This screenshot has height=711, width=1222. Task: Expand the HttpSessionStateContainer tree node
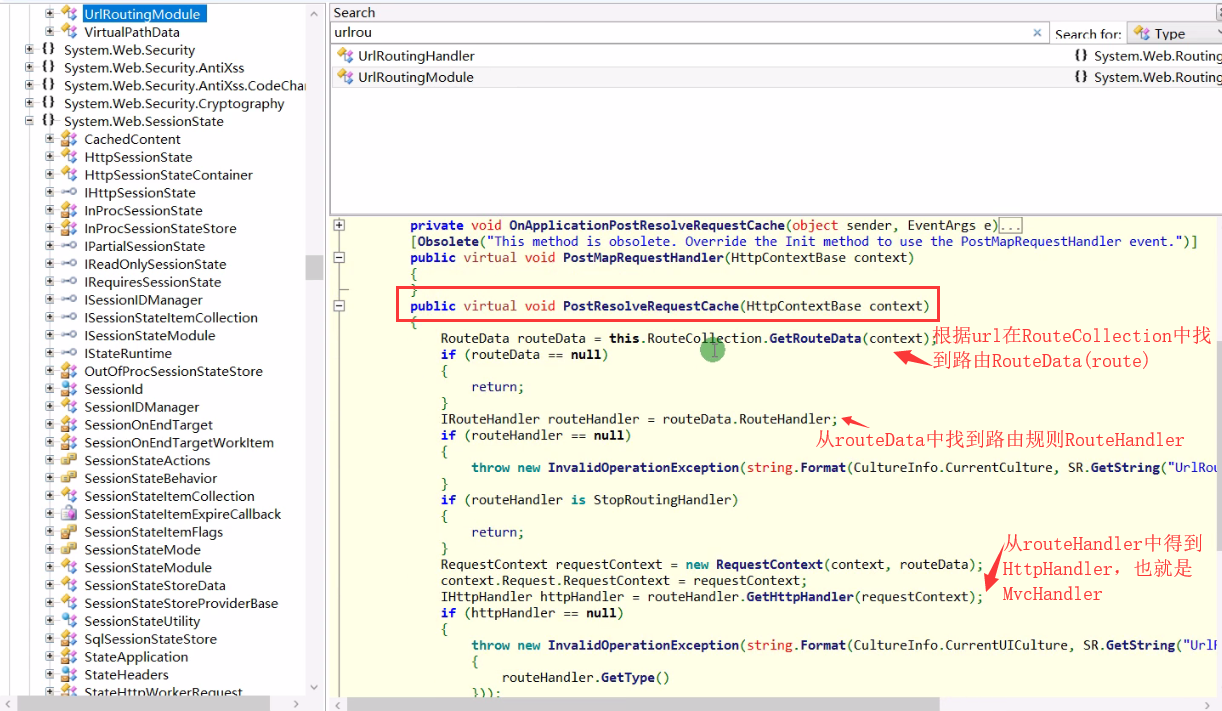coord(50,175)
